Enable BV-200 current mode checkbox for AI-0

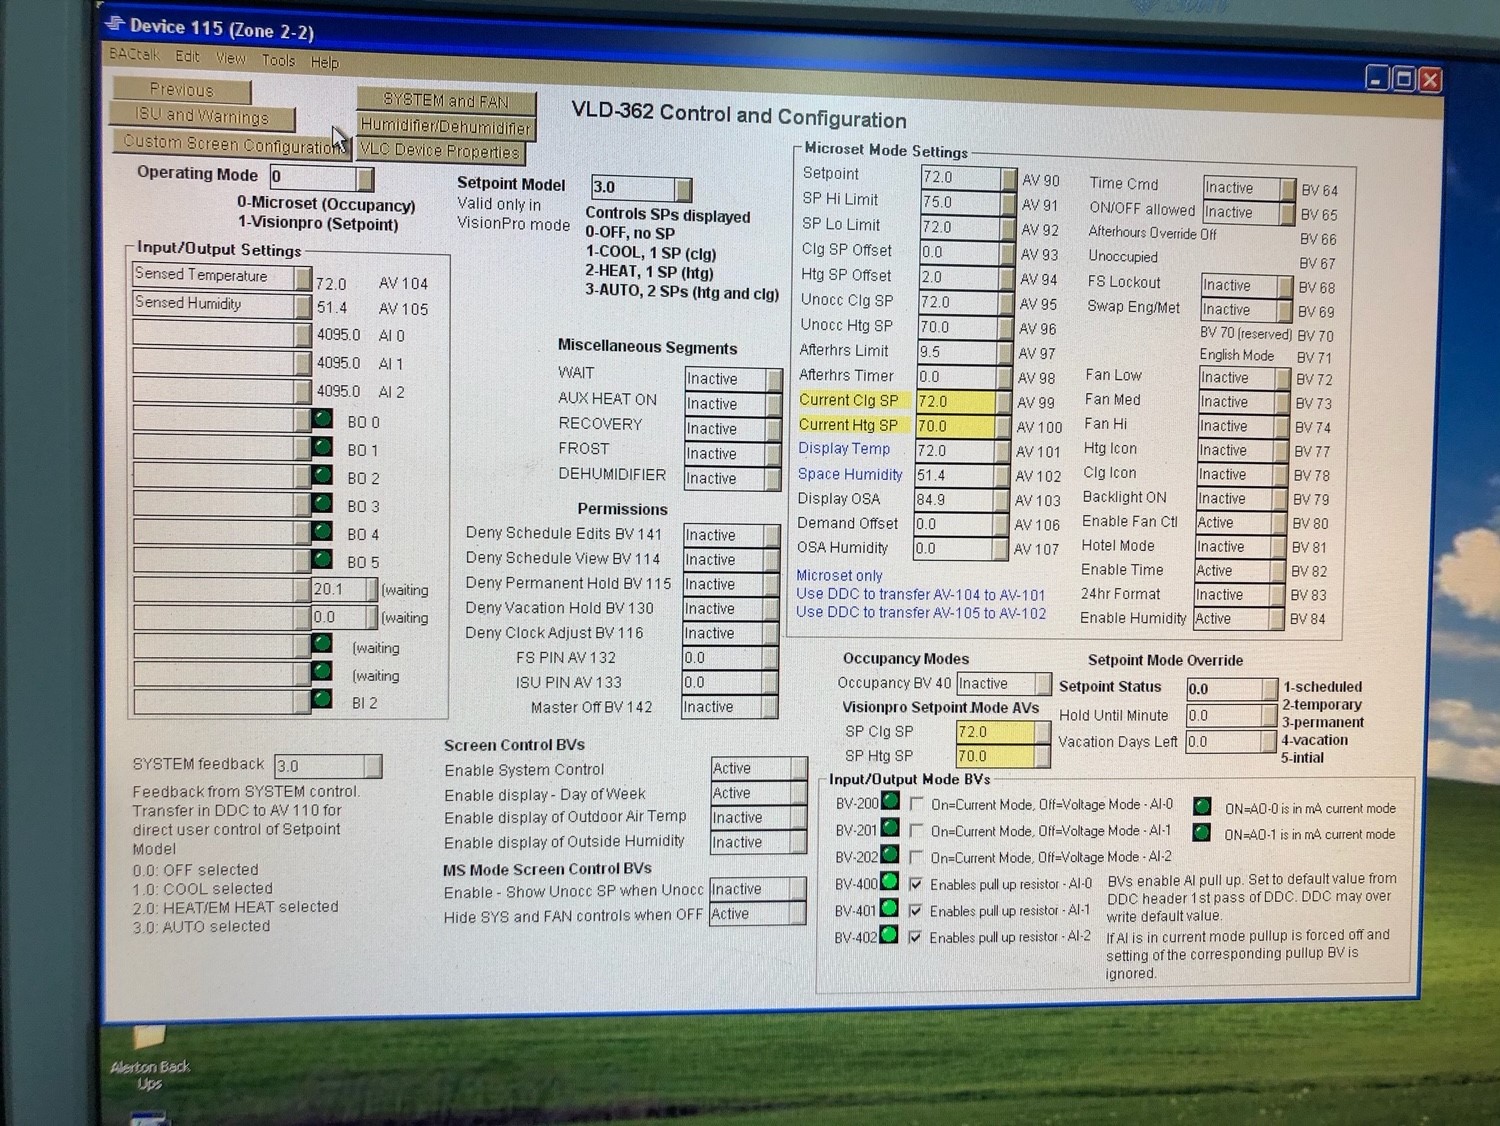[916, 804]
